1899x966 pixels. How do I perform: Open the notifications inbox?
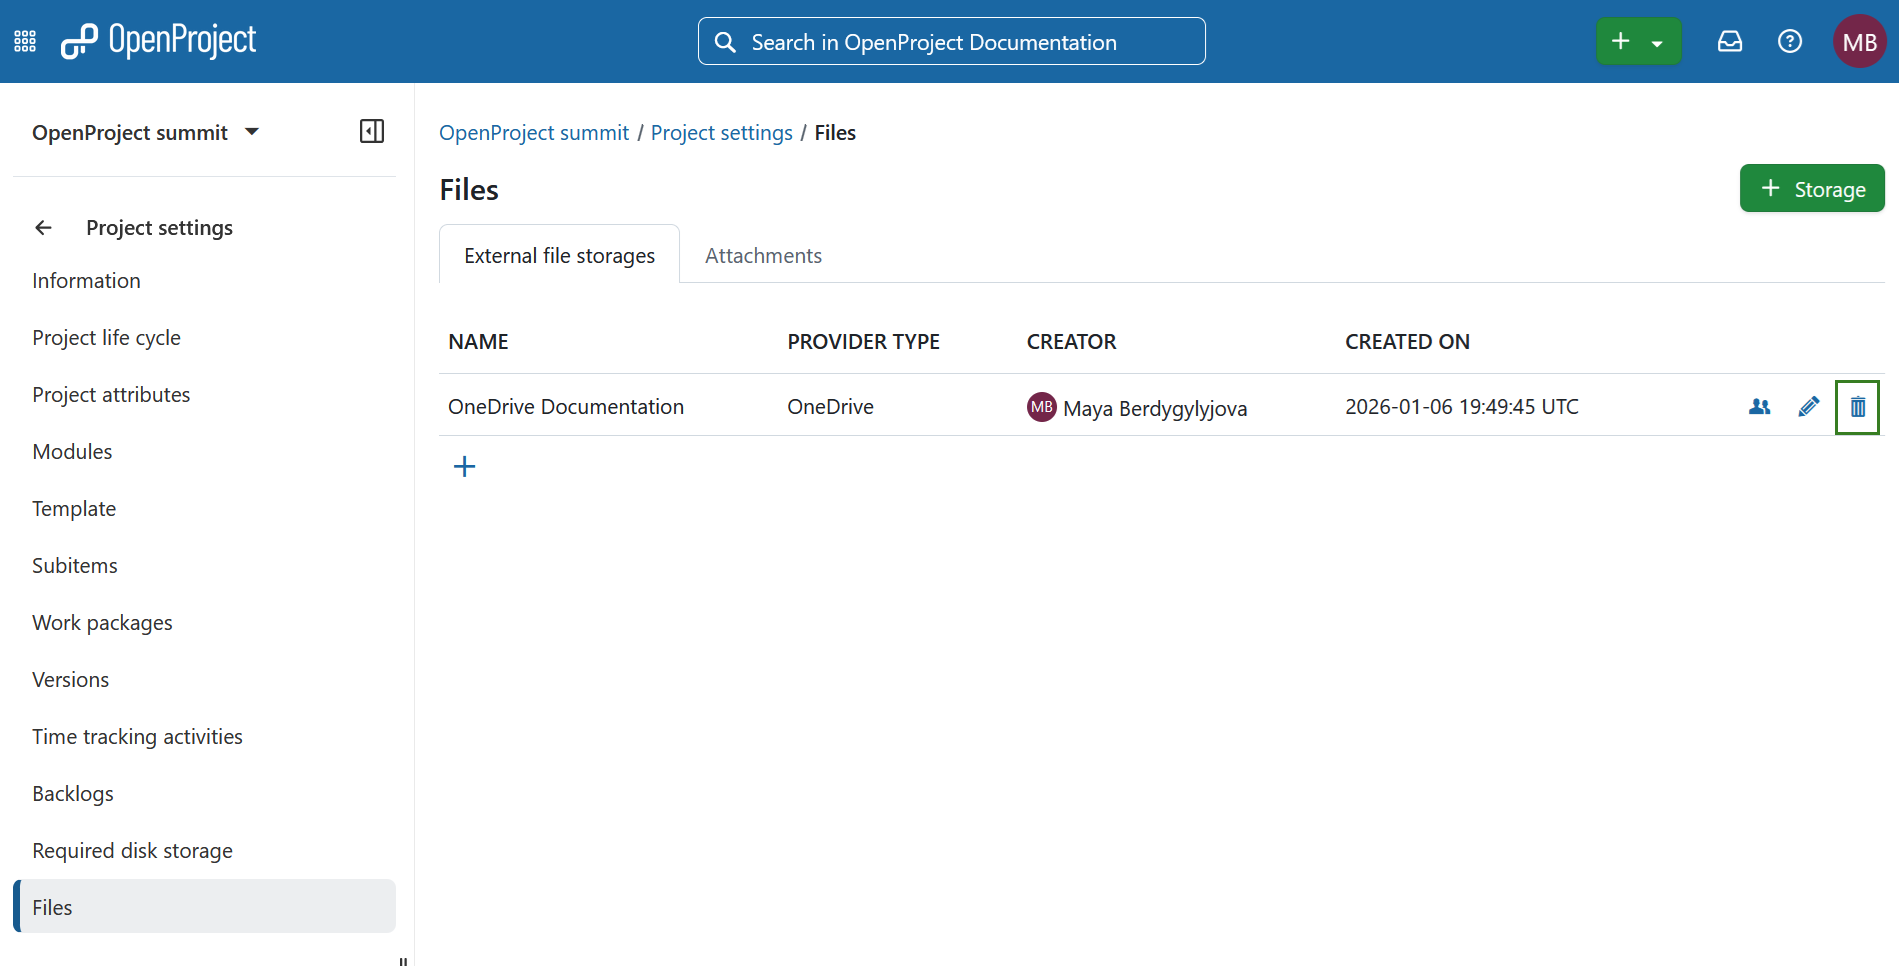(1729, 41)
